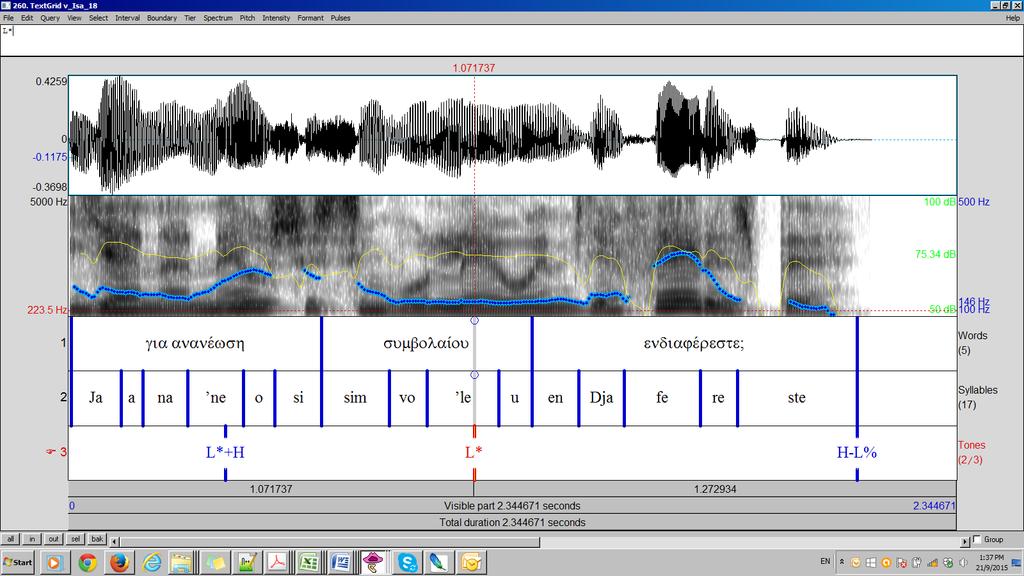The height and width of the screenshot is (576, 1024).
Task: Open the Interval menu
Action: 127,18
